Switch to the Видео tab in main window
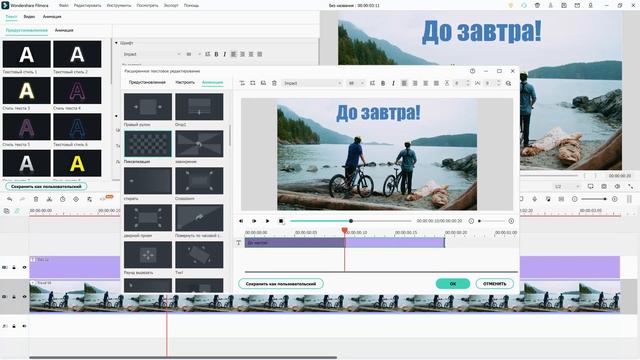Viewport: 640px width, 360px height. click(29, 17)
